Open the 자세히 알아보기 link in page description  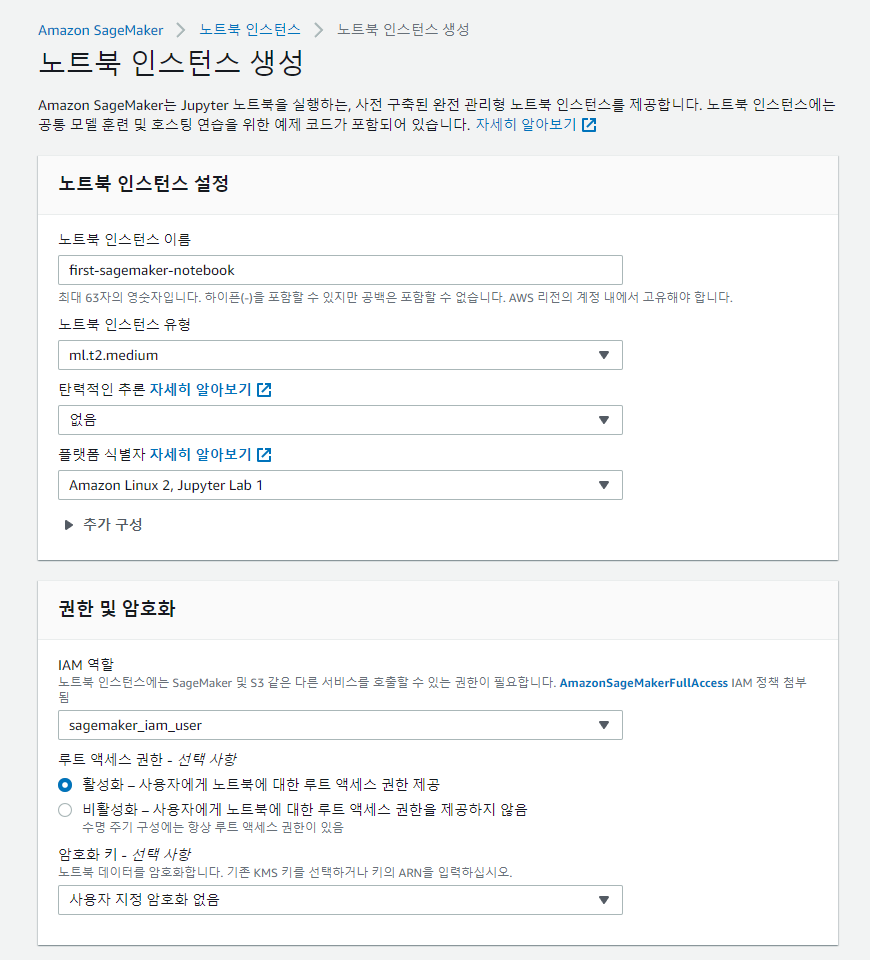(526, 124)
